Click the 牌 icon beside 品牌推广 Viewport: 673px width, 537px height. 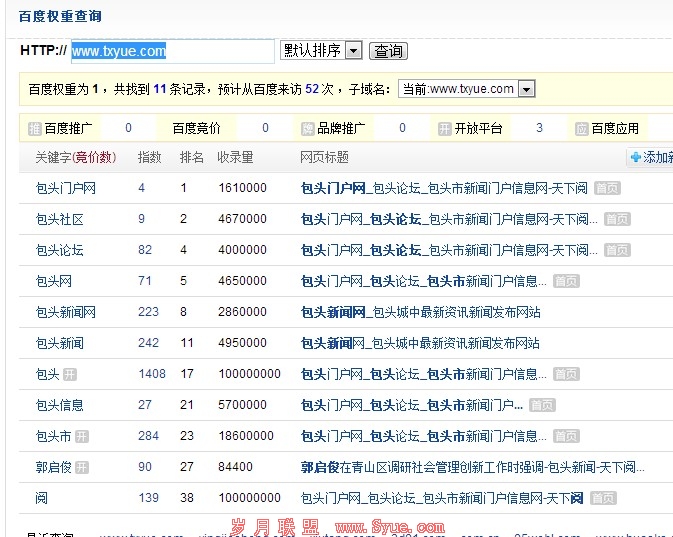click(307, 128)
